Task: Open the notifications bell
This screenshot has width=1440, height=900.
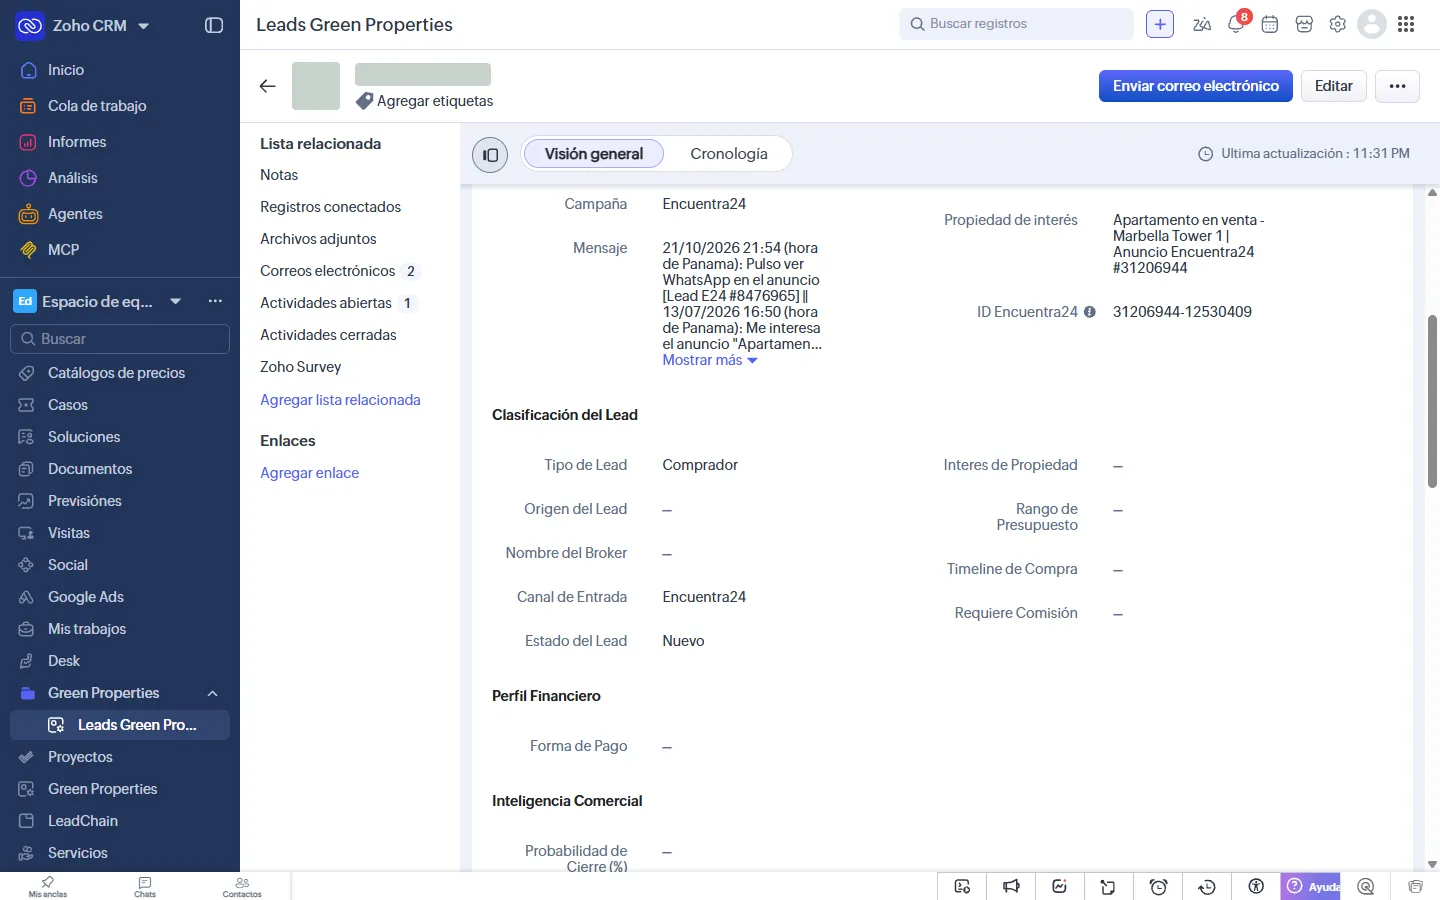Action: tap(1237, 24)
